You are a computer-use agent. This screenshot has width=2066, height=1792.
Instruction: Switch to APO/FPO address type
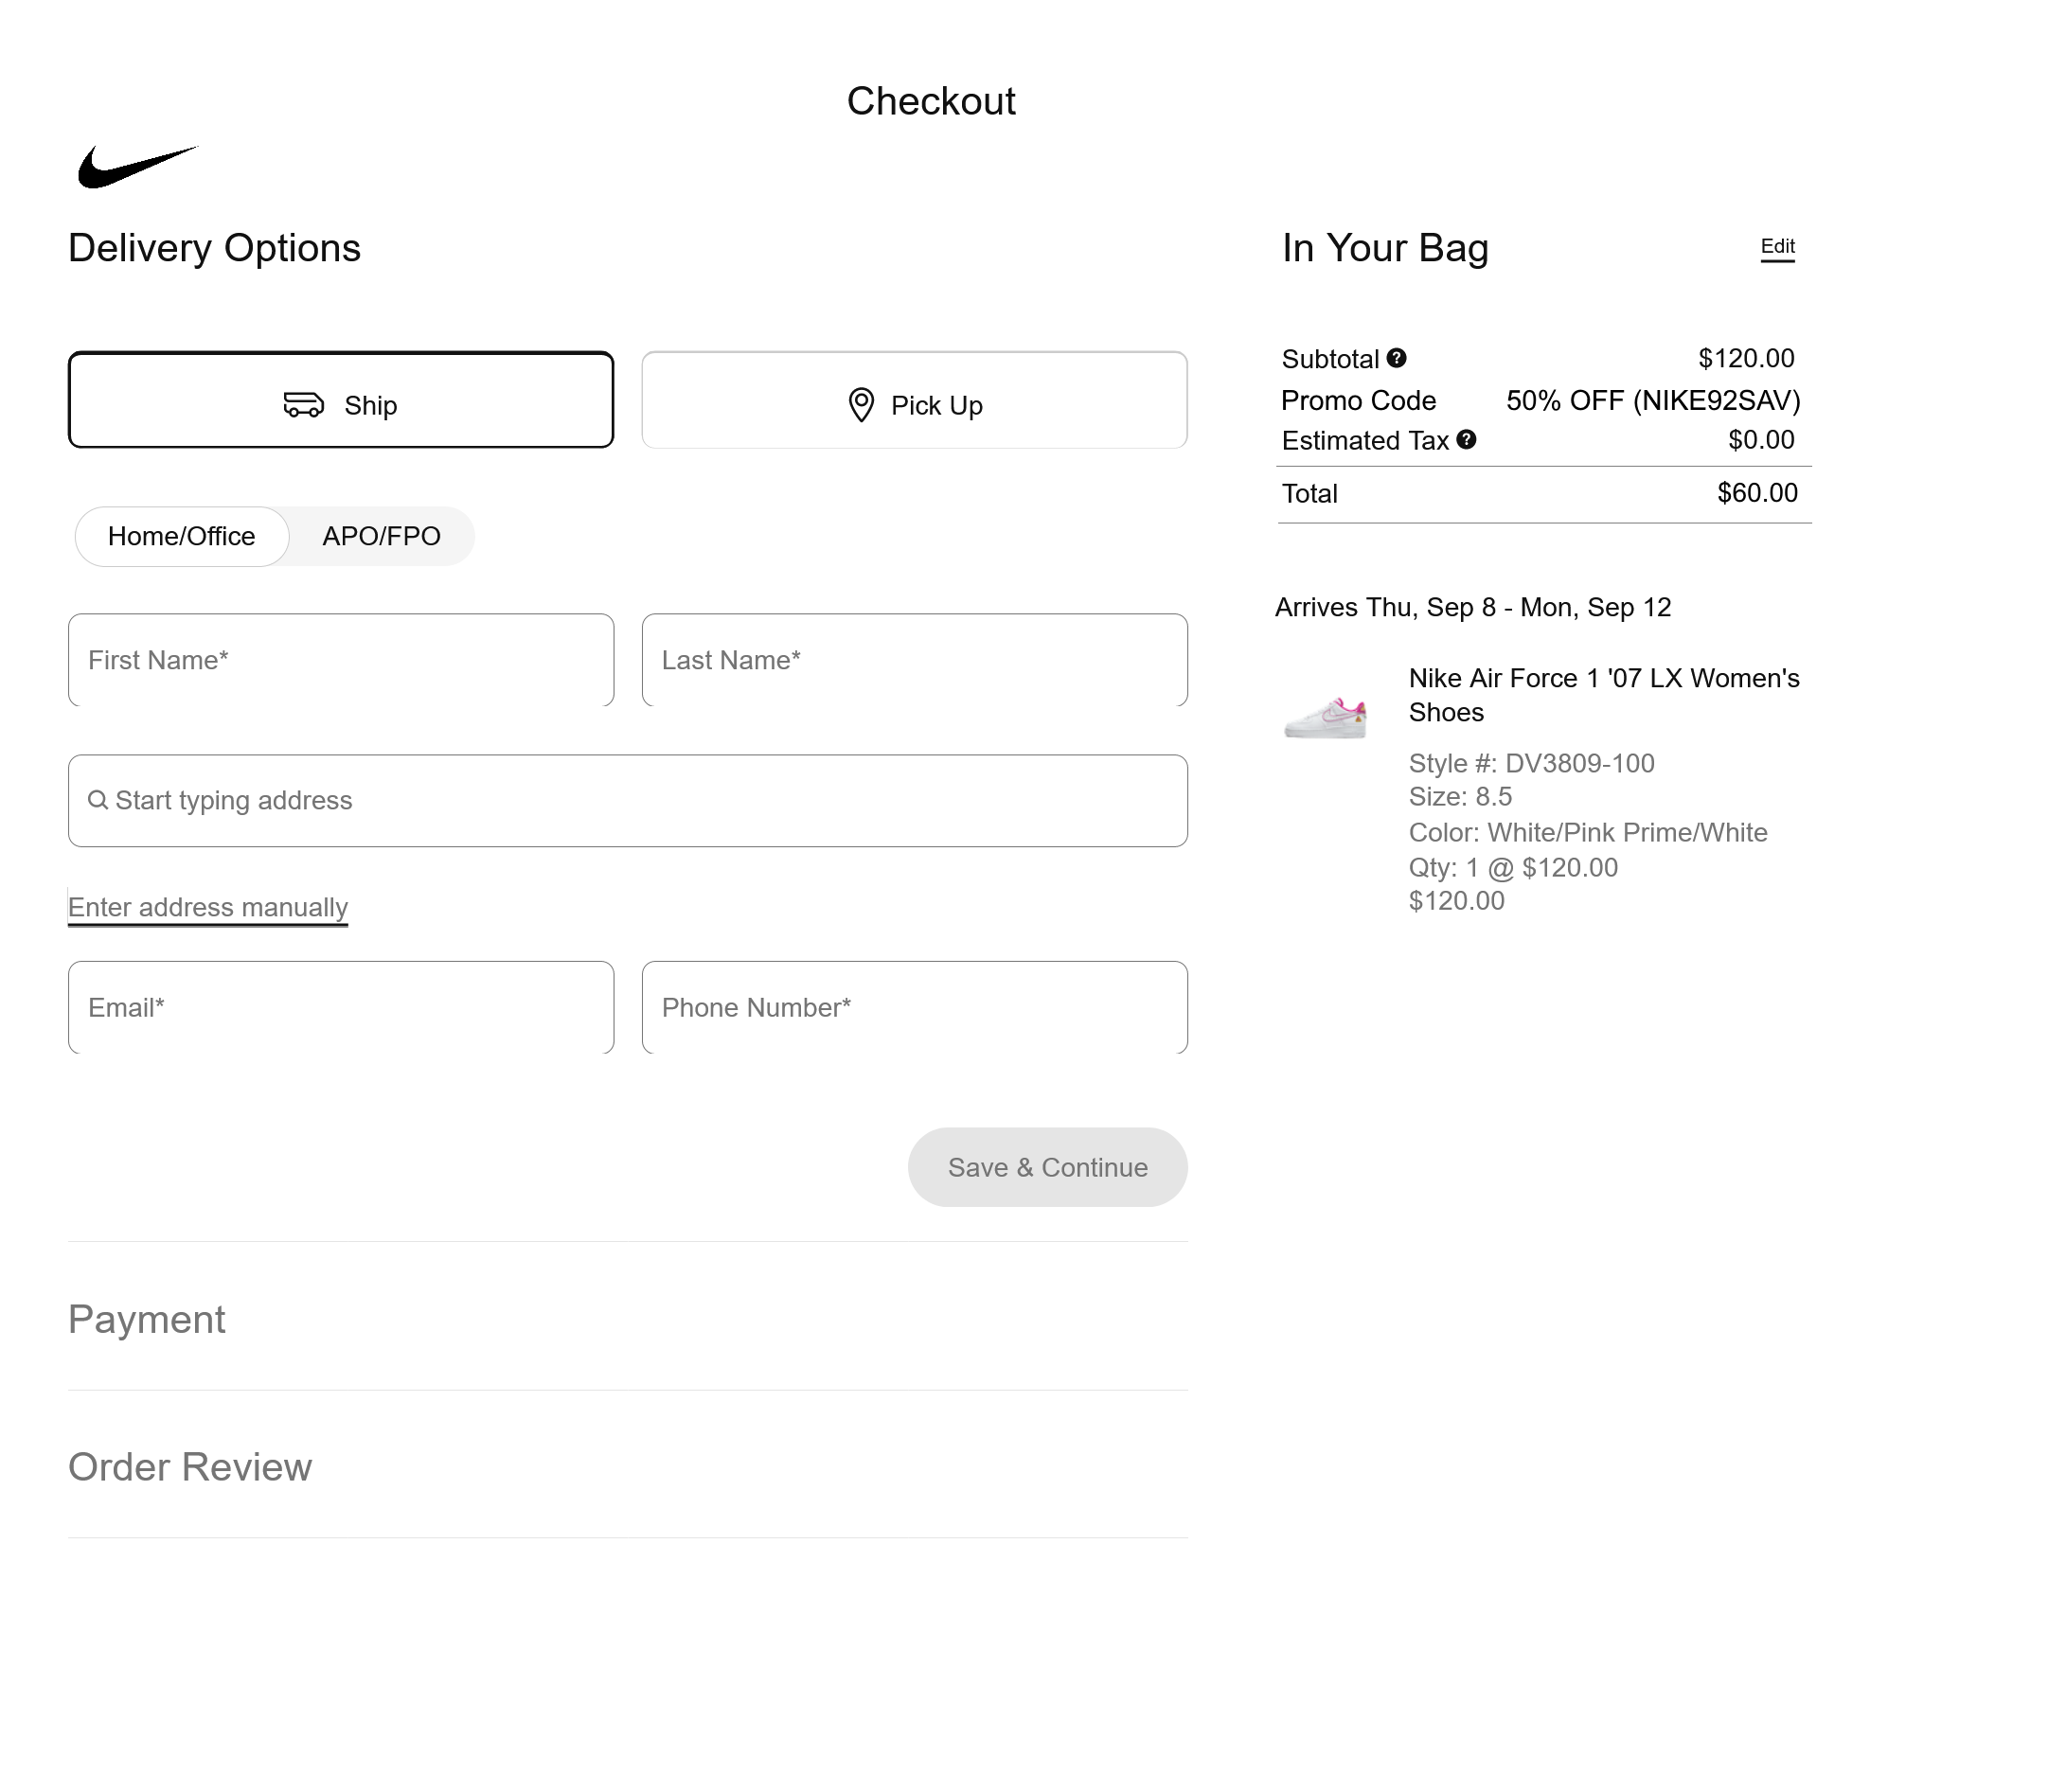[381, 537]
